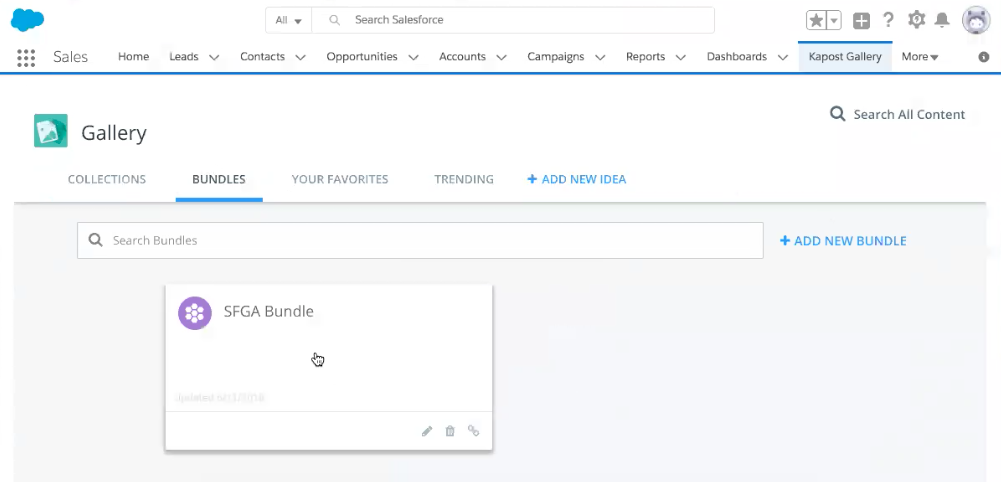Focus the Search Bundles field
The image size is (1001, 482).
coord(420,241)
